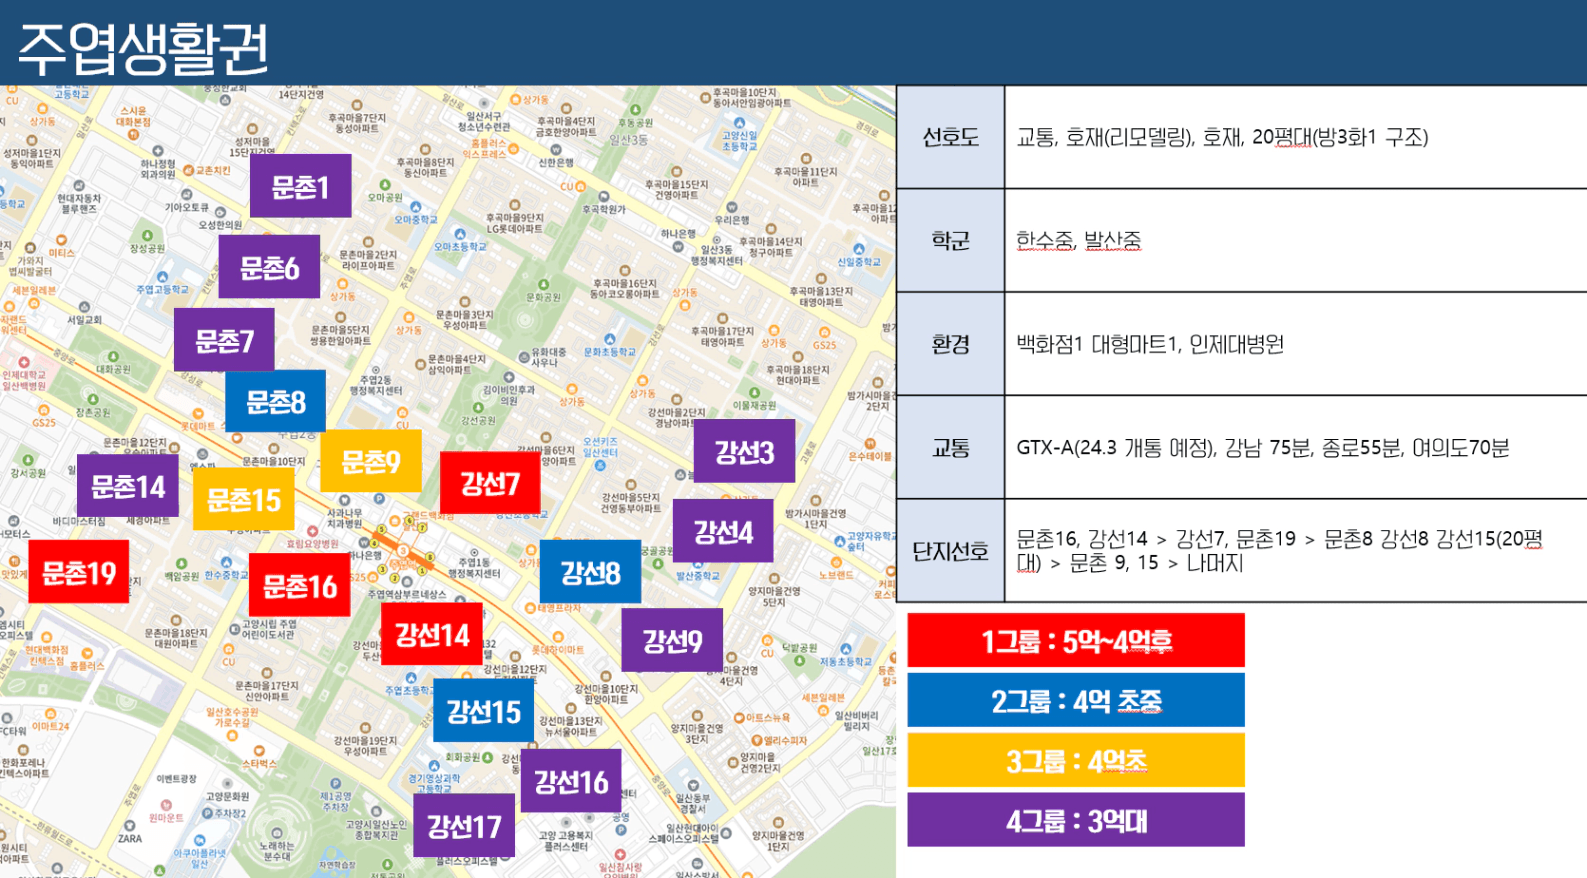Select the purple 강선9 map label

tap(672, 640)
